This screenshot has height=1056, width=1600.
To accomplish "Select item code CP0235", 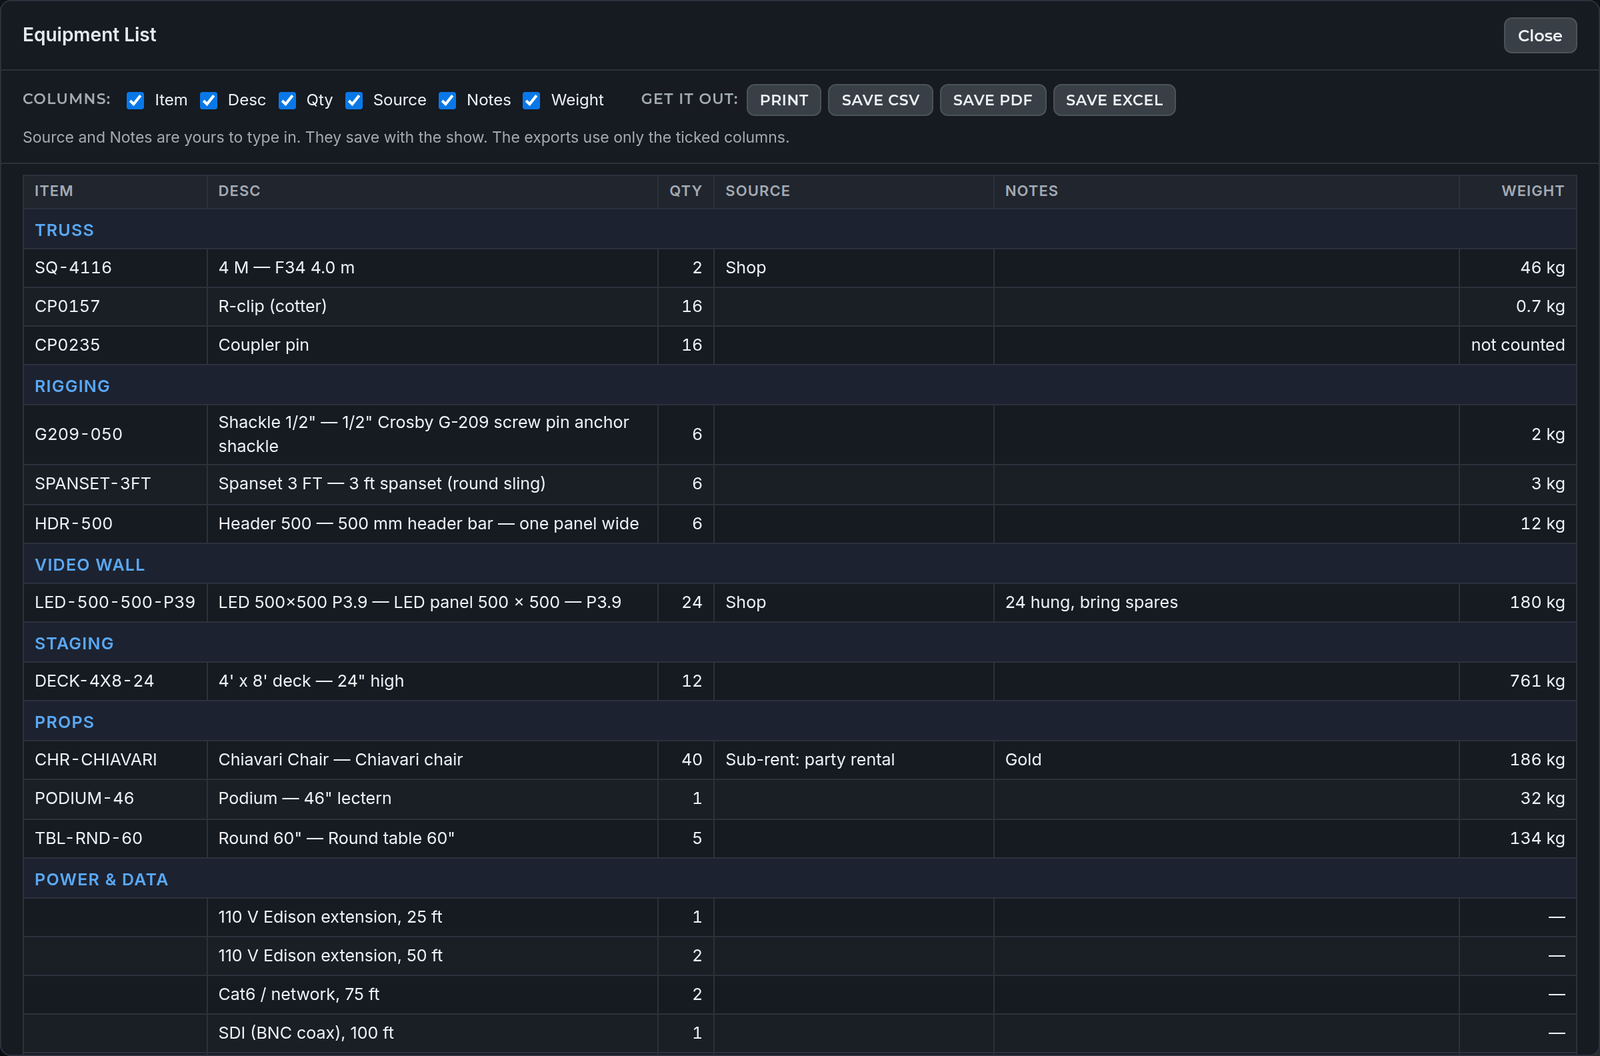I will pos(67,345).
